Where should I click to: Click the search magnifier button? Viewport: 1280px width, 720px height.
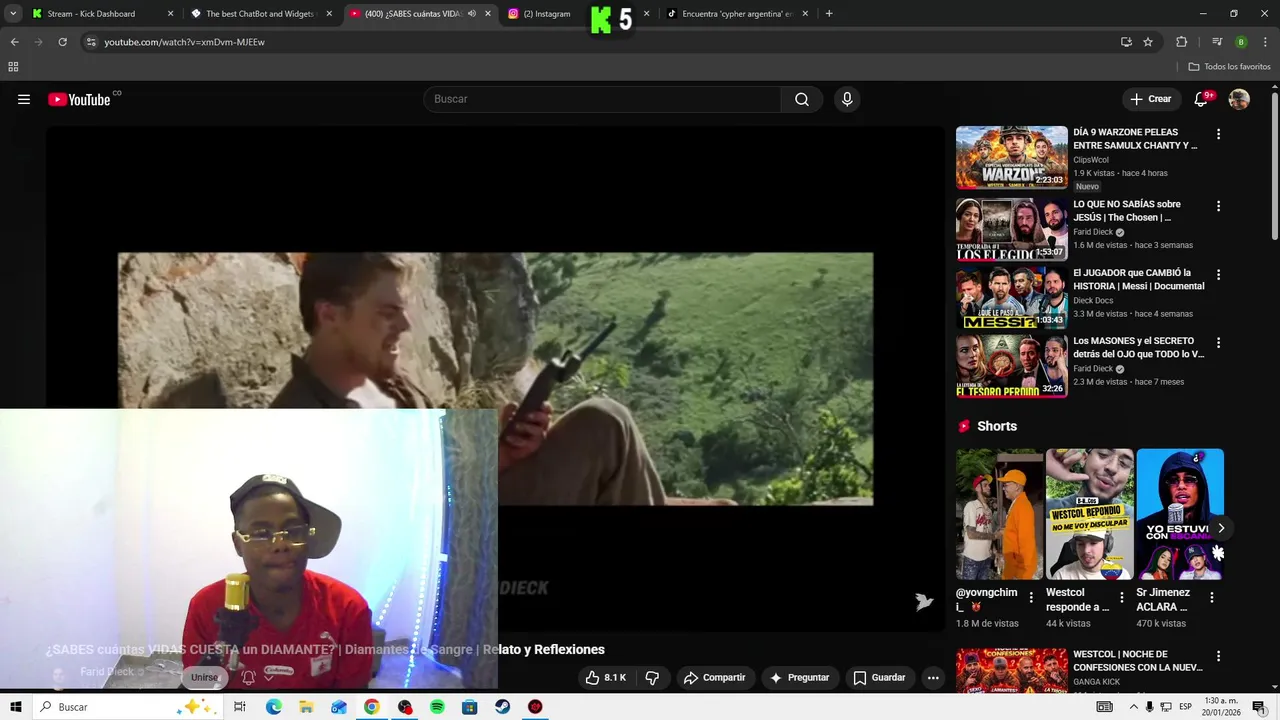(x=802, y=99)
